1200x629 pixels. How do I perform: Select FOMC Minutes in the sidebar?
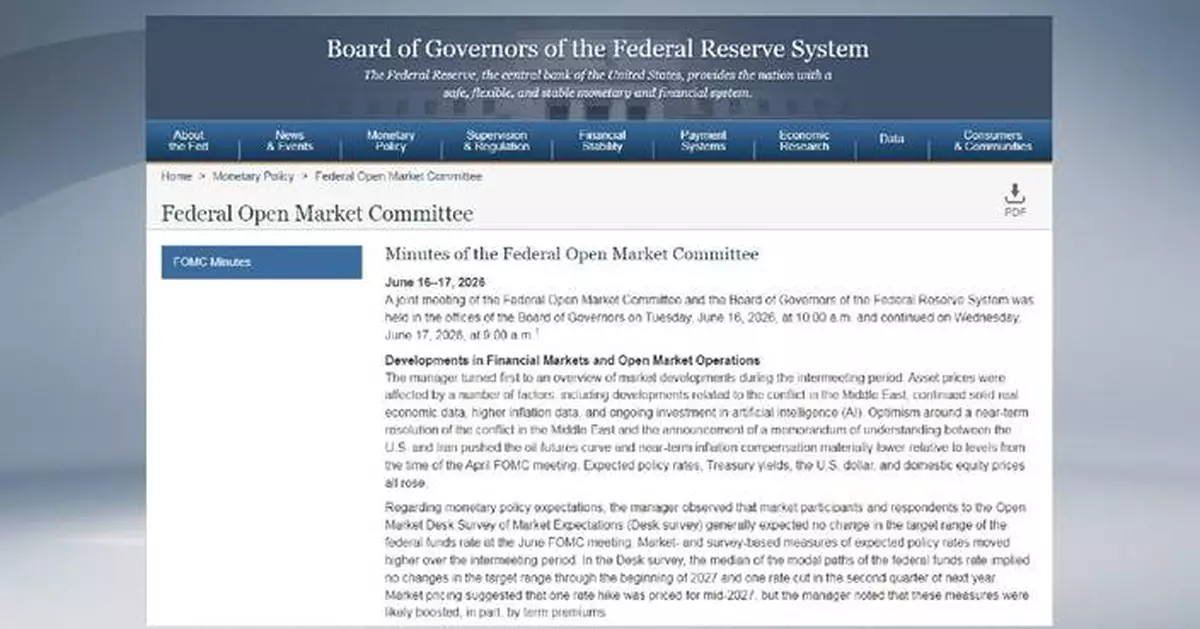point(261,262)
